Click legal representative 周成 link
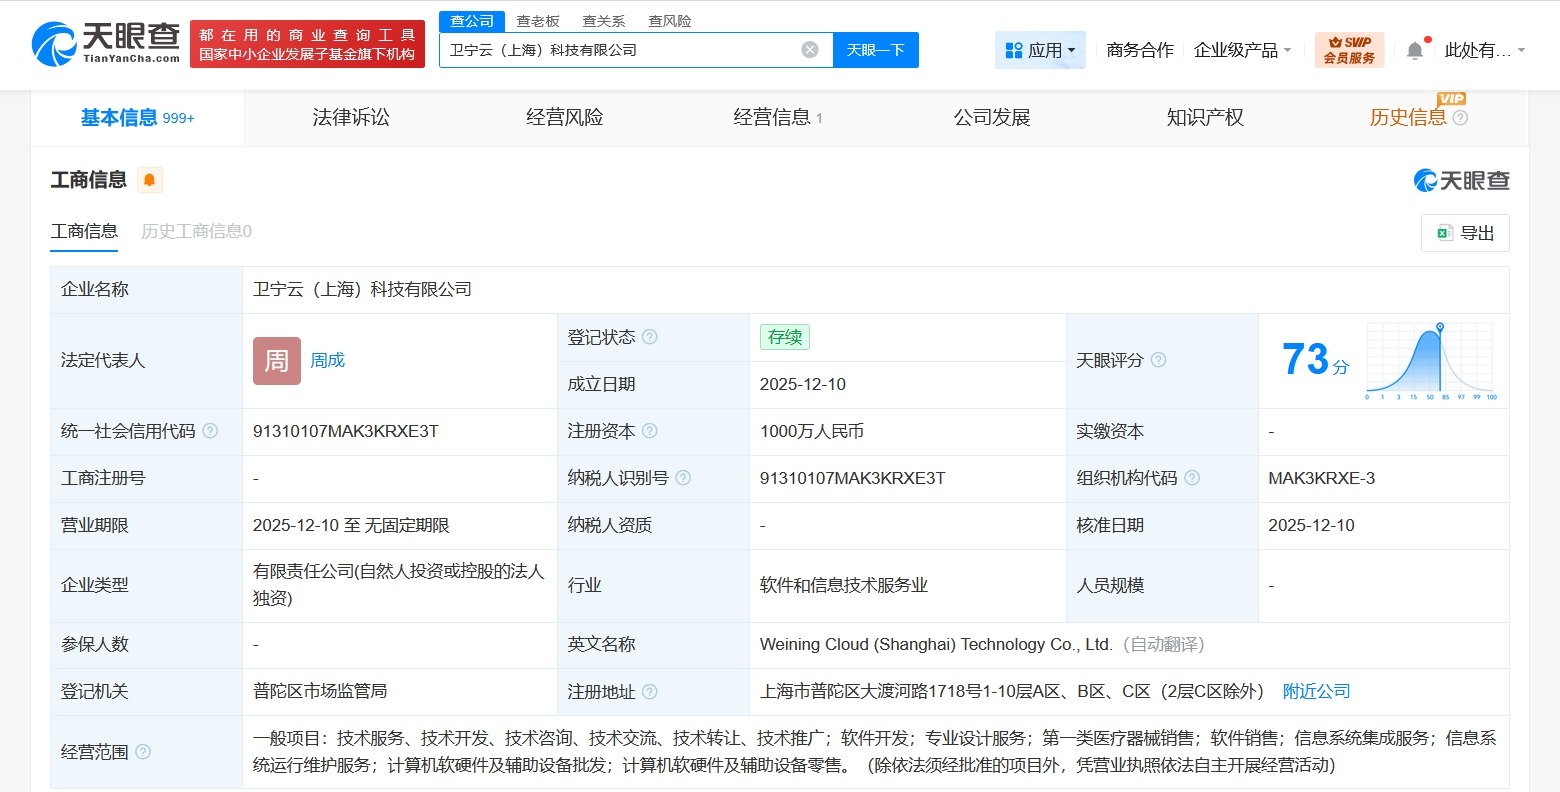 327,360
